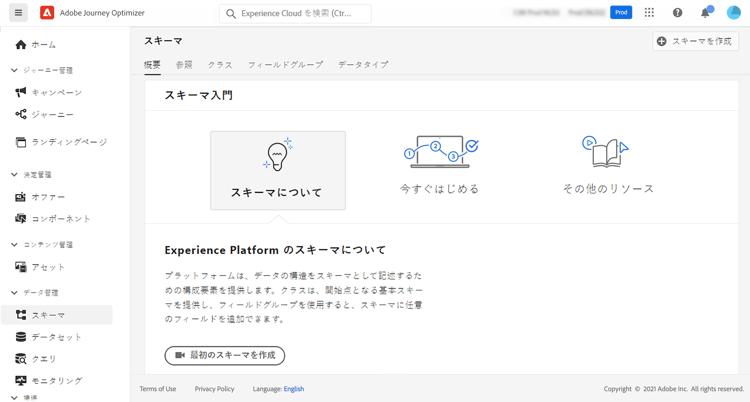Click the キャンペーン megaphone icon
The height and width of the screenshot is (402, 750).
coord(21,92)
